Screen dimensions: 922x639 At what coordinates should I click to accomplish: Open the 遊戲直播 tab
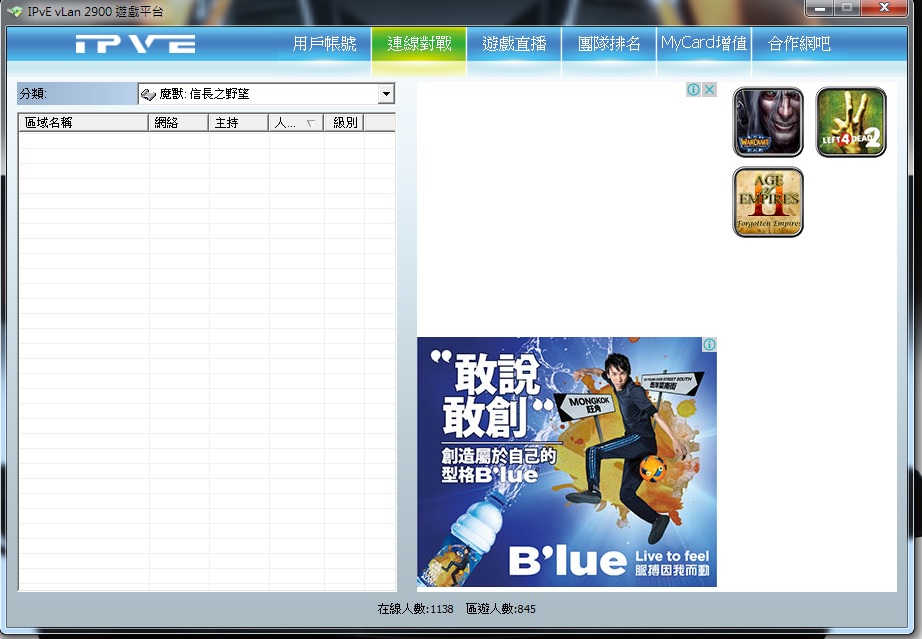514,44
